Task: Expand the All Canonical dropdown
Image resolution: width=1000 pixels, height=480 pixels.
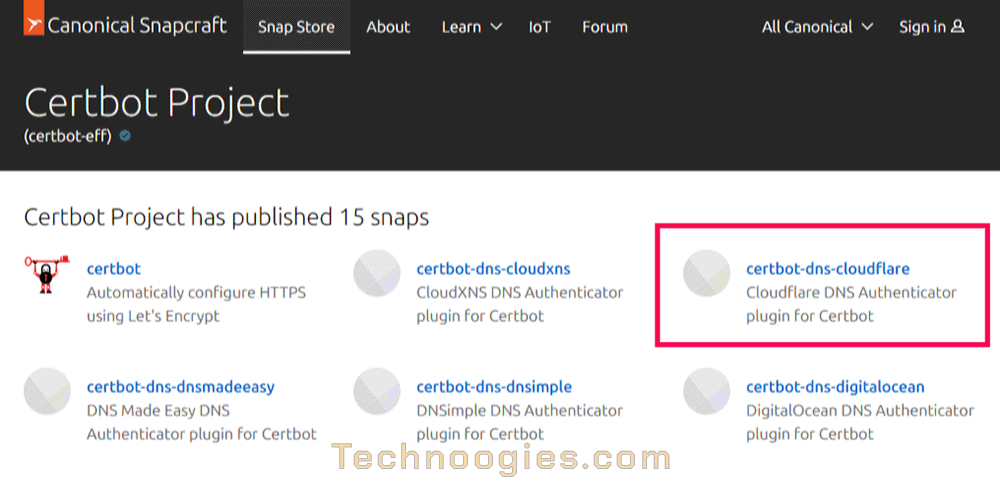Action: 817,27
